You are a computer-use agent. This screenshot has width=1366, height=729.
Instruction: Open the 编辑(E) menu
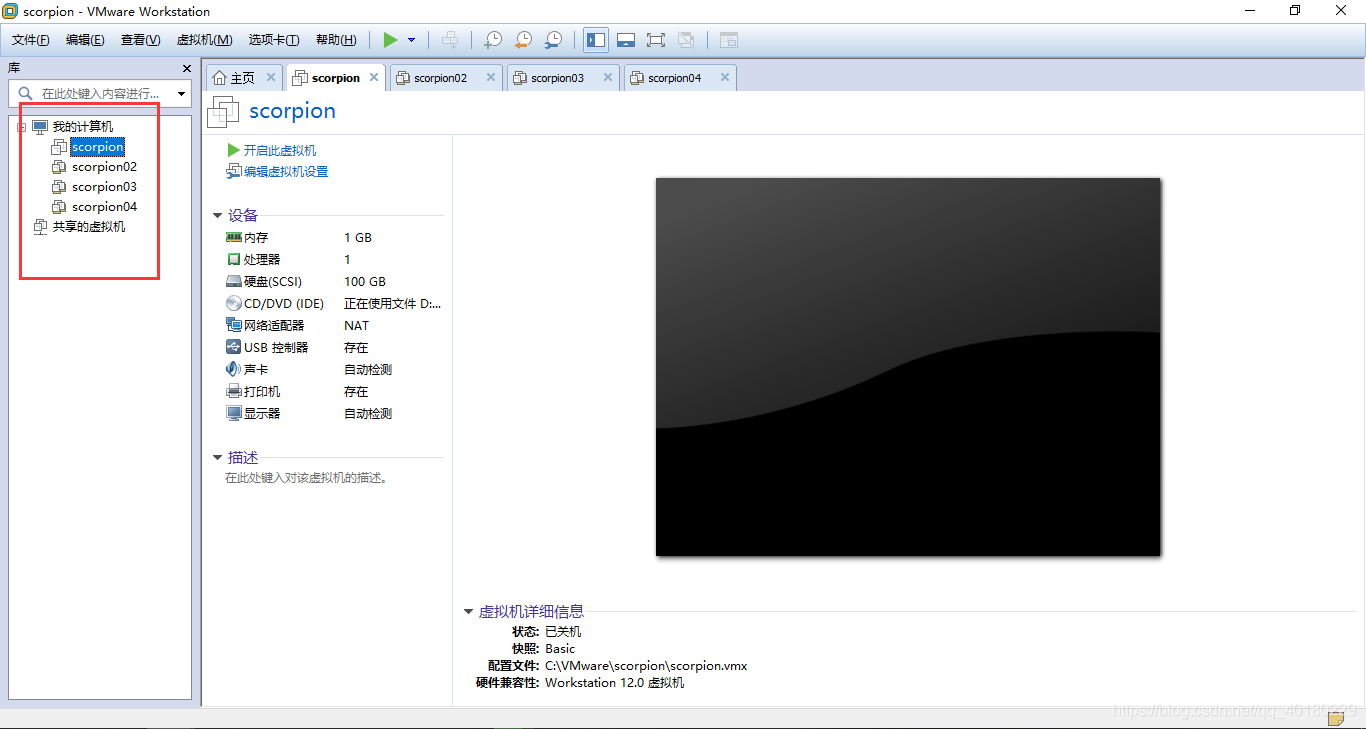85,40
